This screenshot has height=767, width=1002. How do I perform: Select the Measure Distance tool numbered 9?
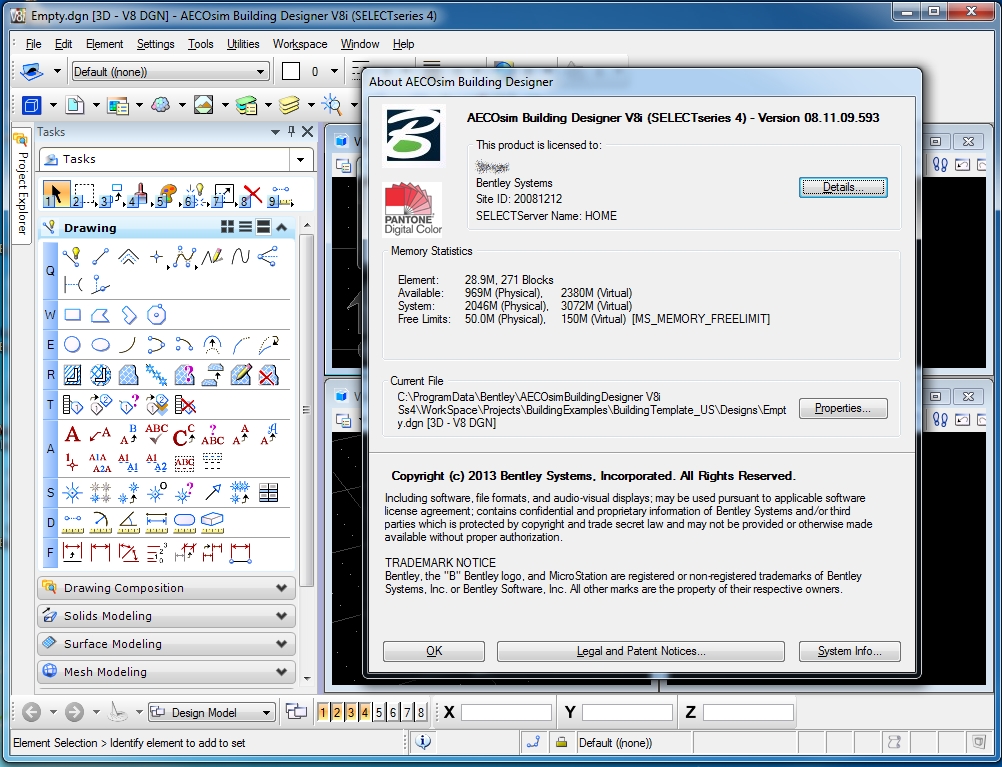(280, 194)
